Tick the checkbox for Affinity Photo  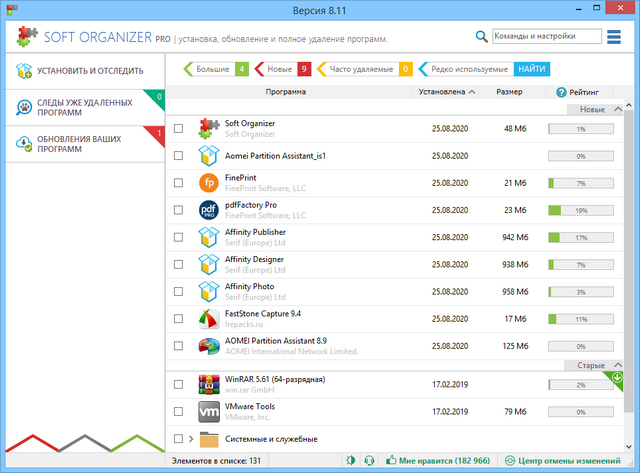[x=178, y=292]
